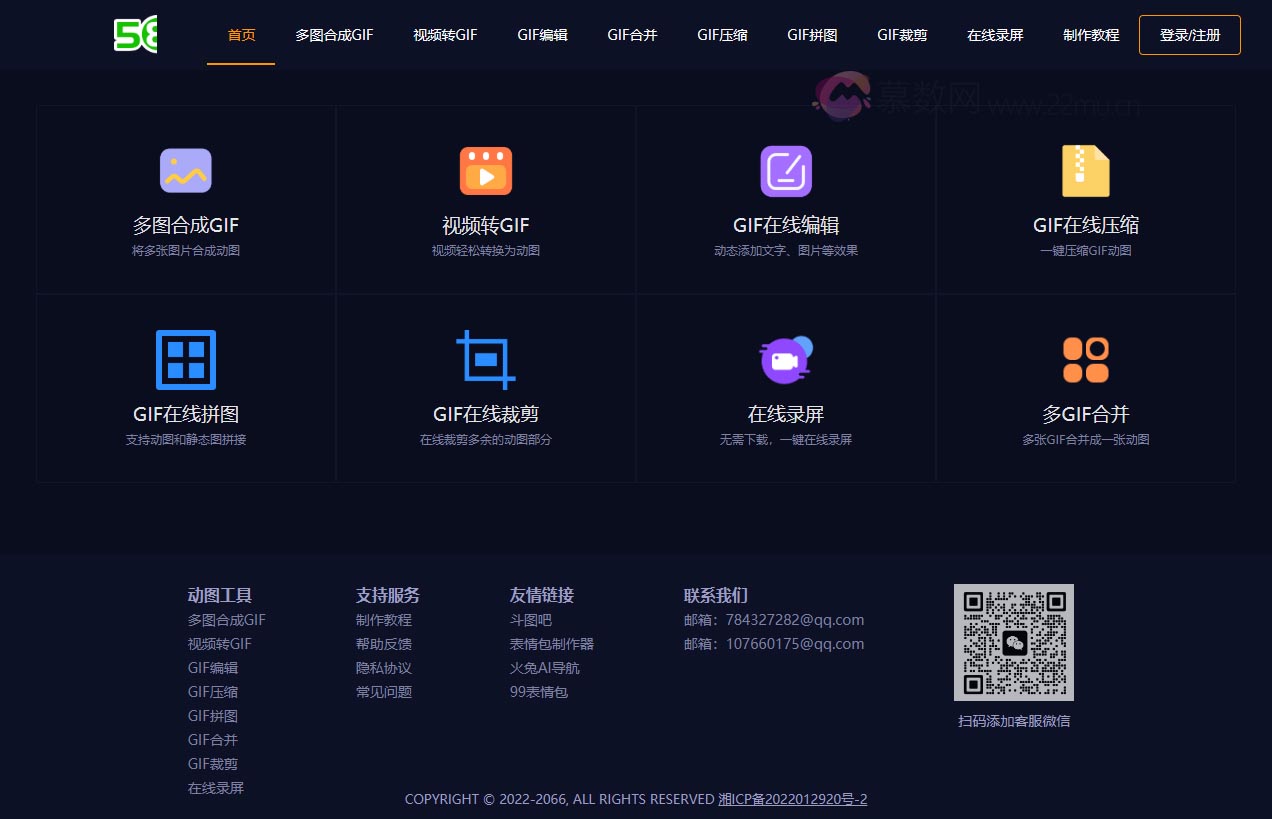Screen dimensions: 1272x819
Task: Open the 多GIF合并 orange squares icon
Action: point(1086,360)
